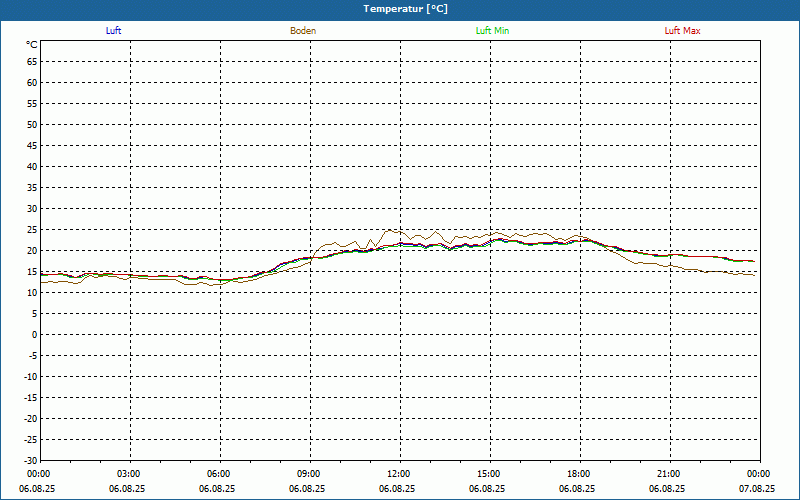Click the 15:00 time axis label
The image size is (800, 500).
pyautogui.click(x=489, y=474)
